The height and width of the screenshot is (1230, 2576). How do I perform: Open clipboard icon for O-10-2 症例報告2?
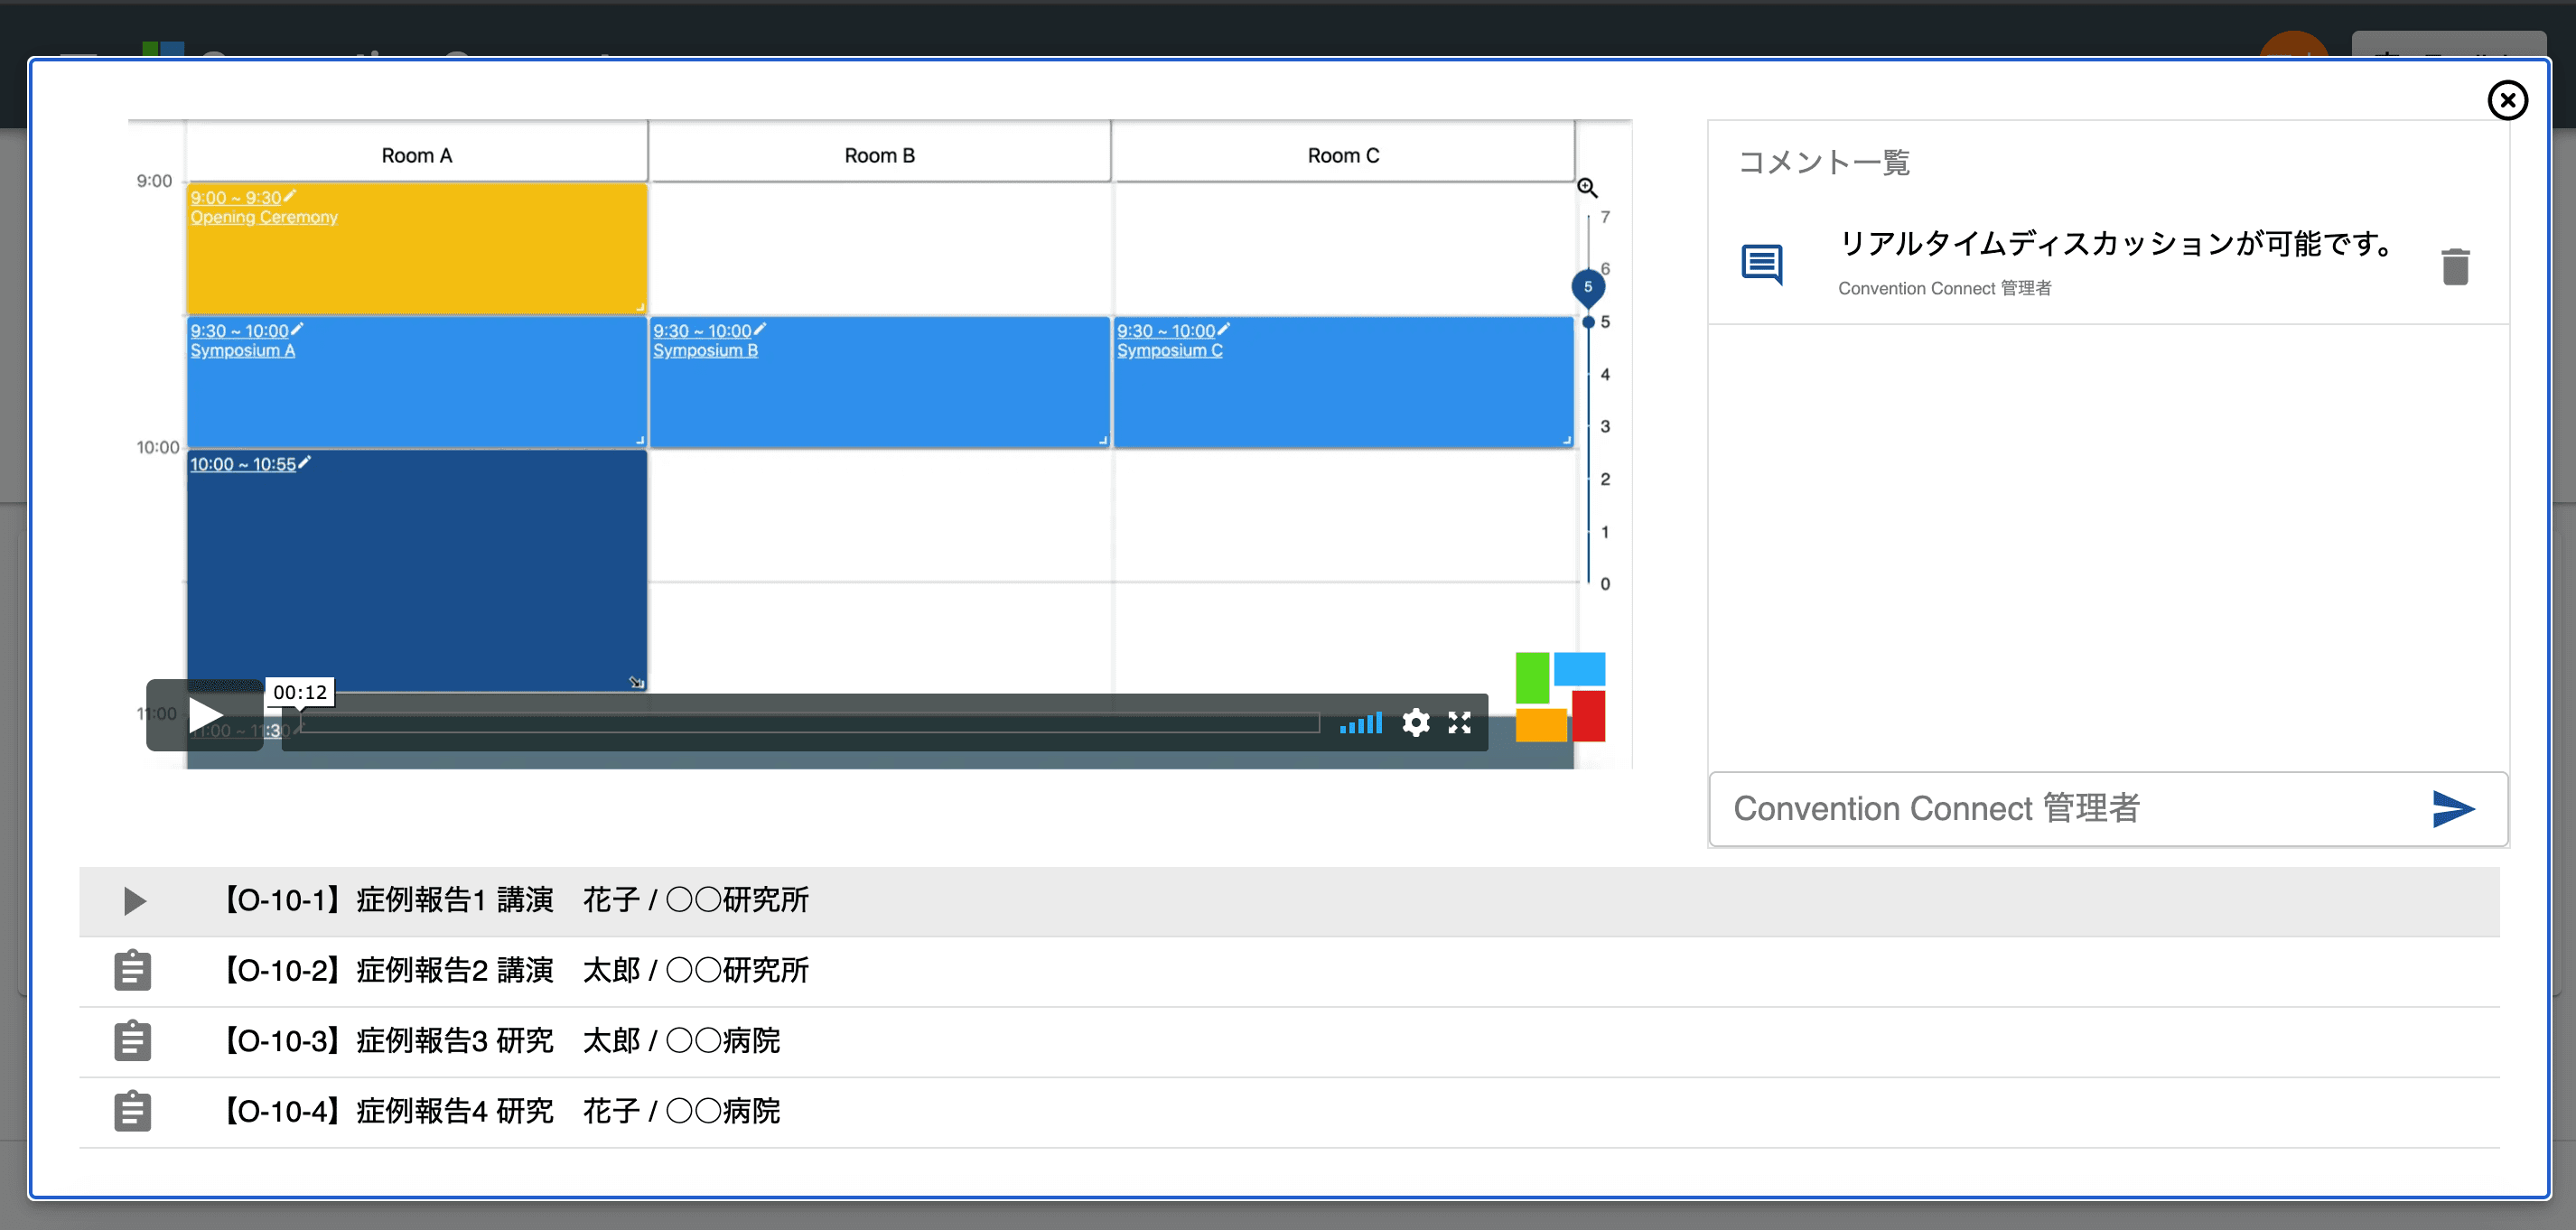pyautogui.click(x=132, y=970)
